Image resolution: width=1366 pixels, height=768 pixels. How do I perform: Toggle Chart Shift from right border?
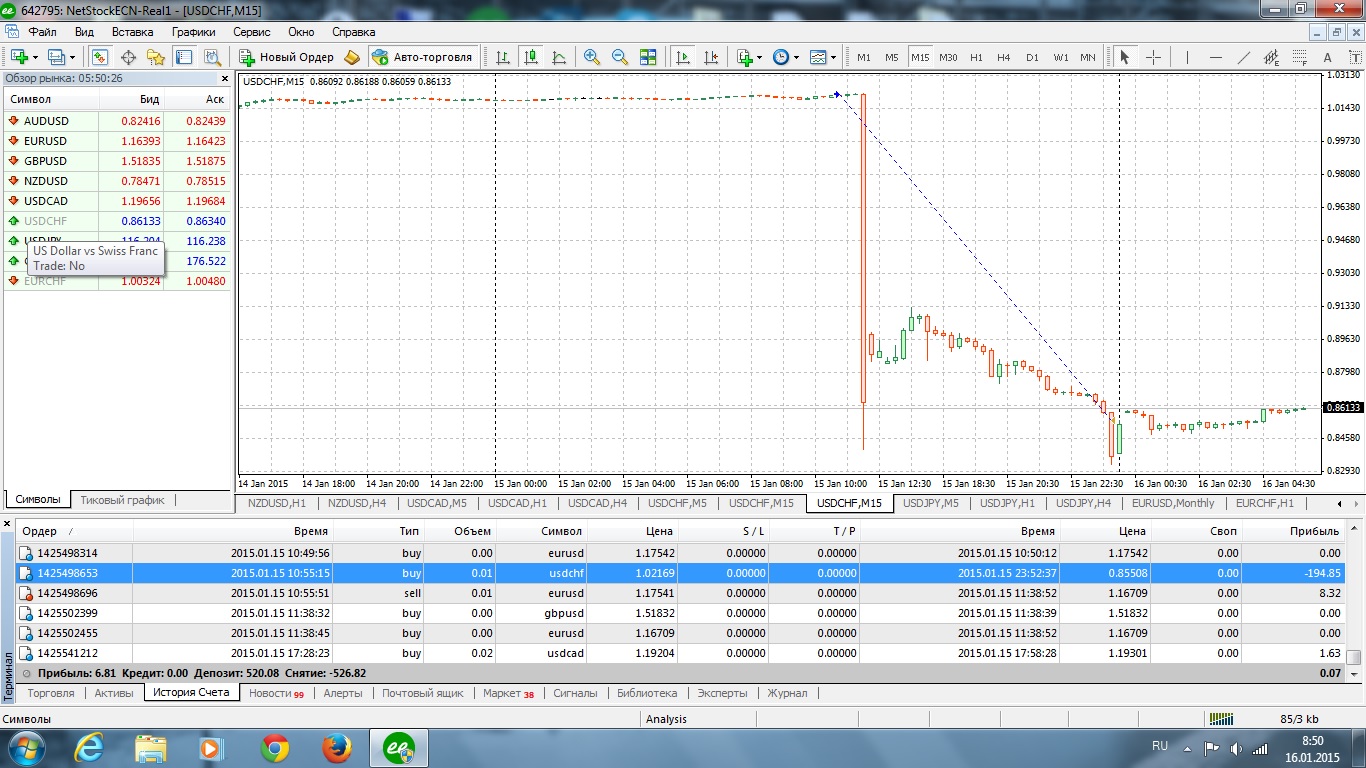click(x=711, y=57)
